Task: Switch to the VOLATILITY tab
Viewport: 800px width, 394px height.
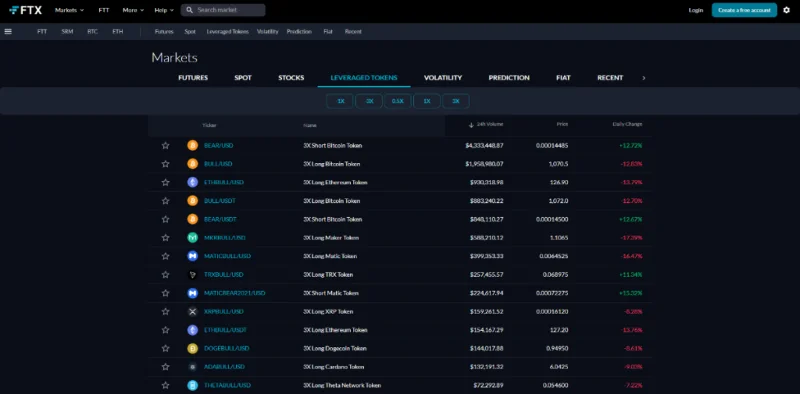Action: 443,78
